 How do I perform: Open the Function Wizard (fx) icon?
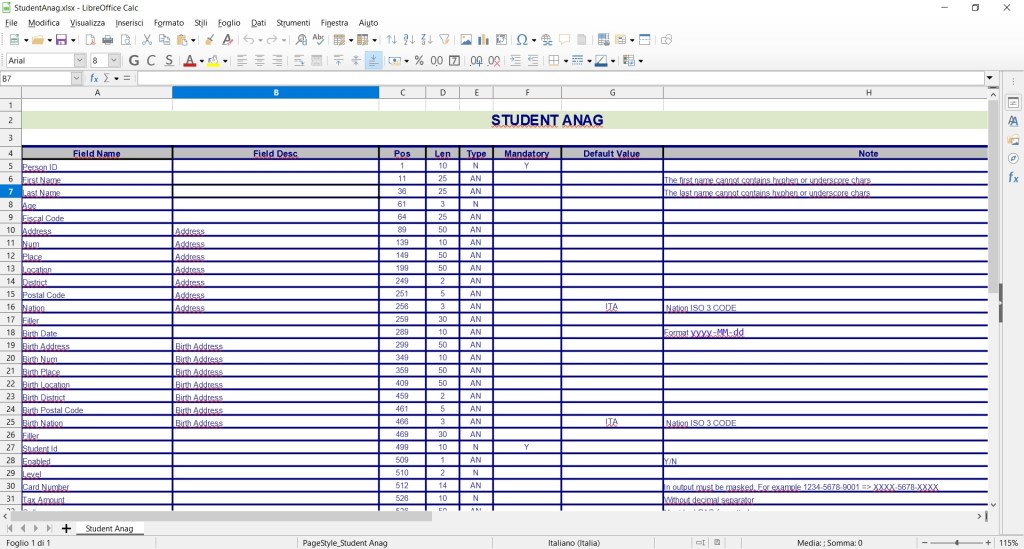coord(94,78)
